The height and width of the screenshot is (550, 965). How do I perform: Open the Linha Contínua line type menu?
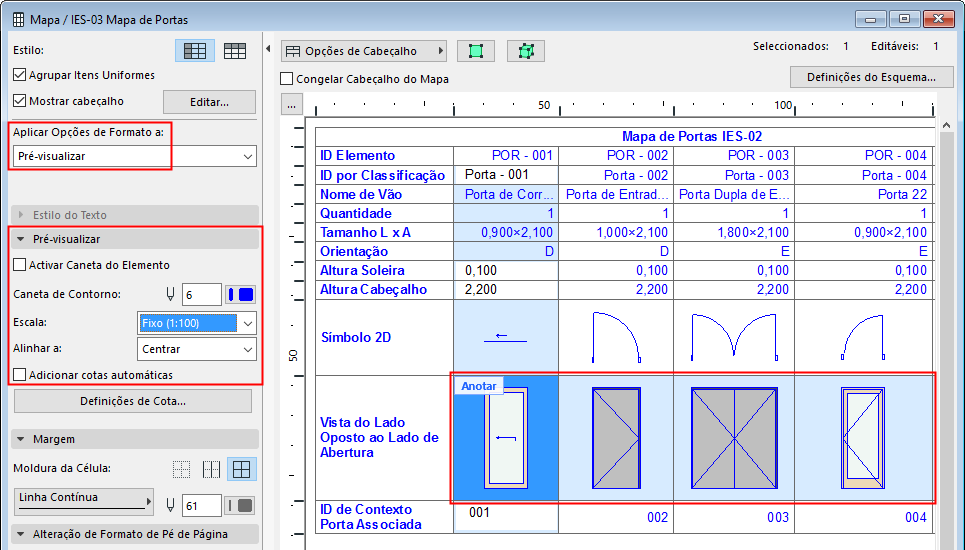click(x=86, y=500)
